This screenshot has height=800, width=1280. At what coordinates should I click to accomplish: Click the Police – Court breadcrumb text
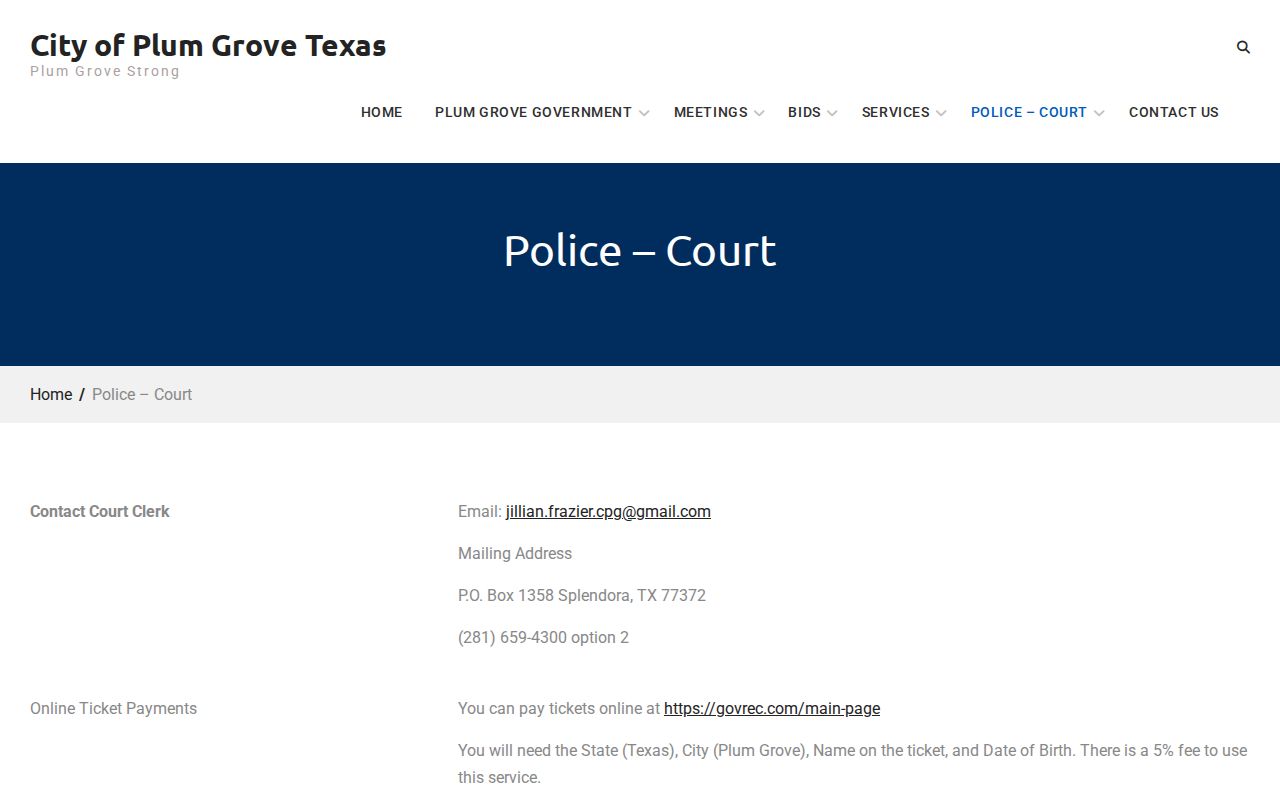pos(142,394)
